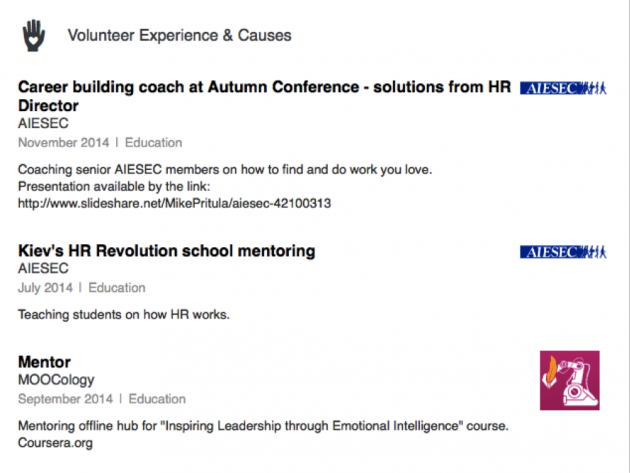Screen dimensions: 630x473
Task: Click the Education cause next to September 2014
Action: (x=157, y=399)
